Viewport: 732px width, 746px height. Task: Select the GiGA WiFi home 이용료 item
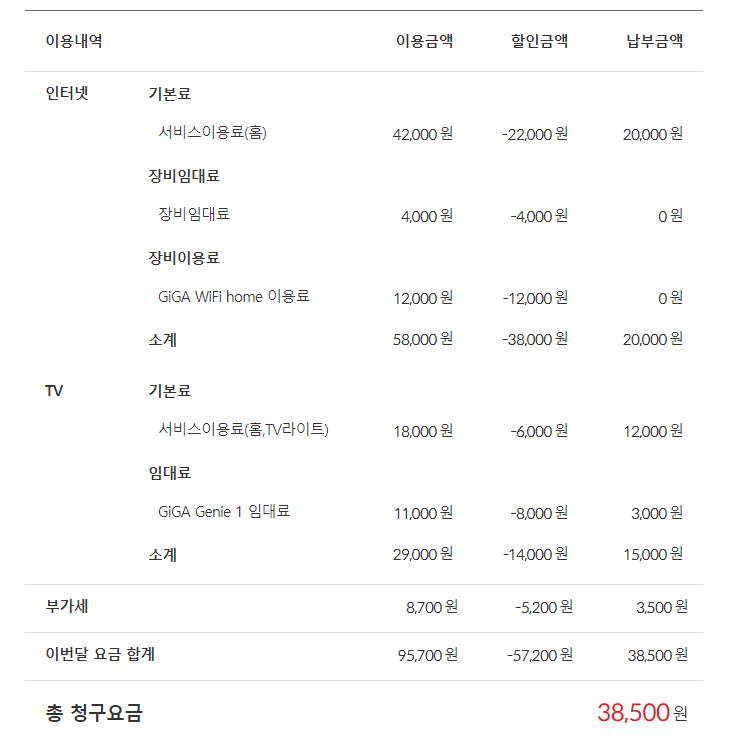tap(234, 296)
